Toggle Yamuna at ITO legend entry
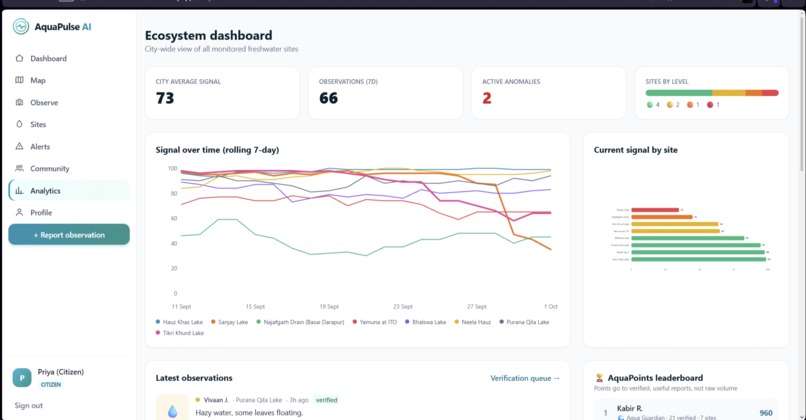806x420 pixels. click(x=375, y=322)
